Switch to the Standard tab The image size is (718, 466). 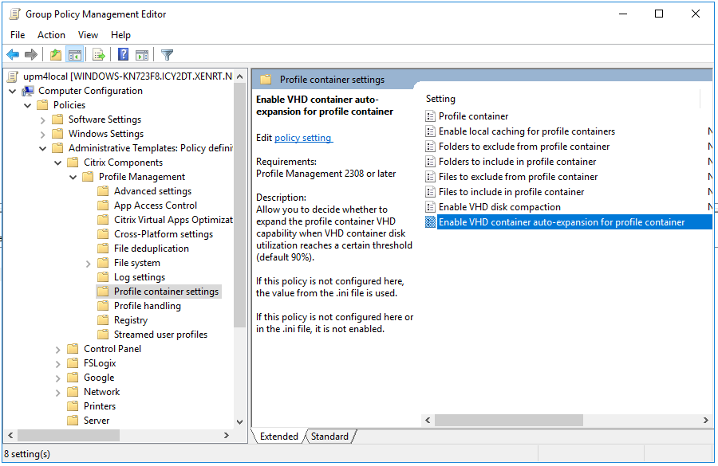point(329,437)
